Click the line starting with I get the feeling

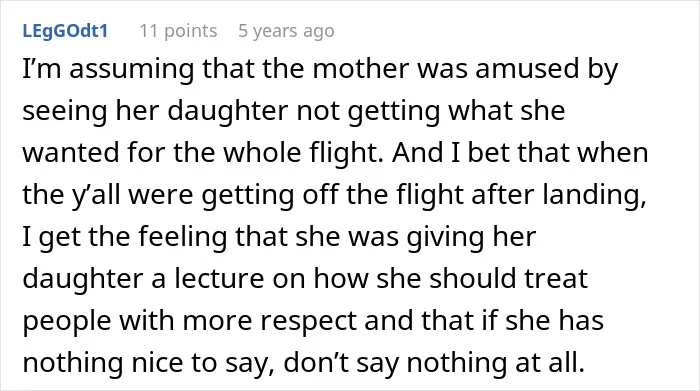tap(279, 237)
